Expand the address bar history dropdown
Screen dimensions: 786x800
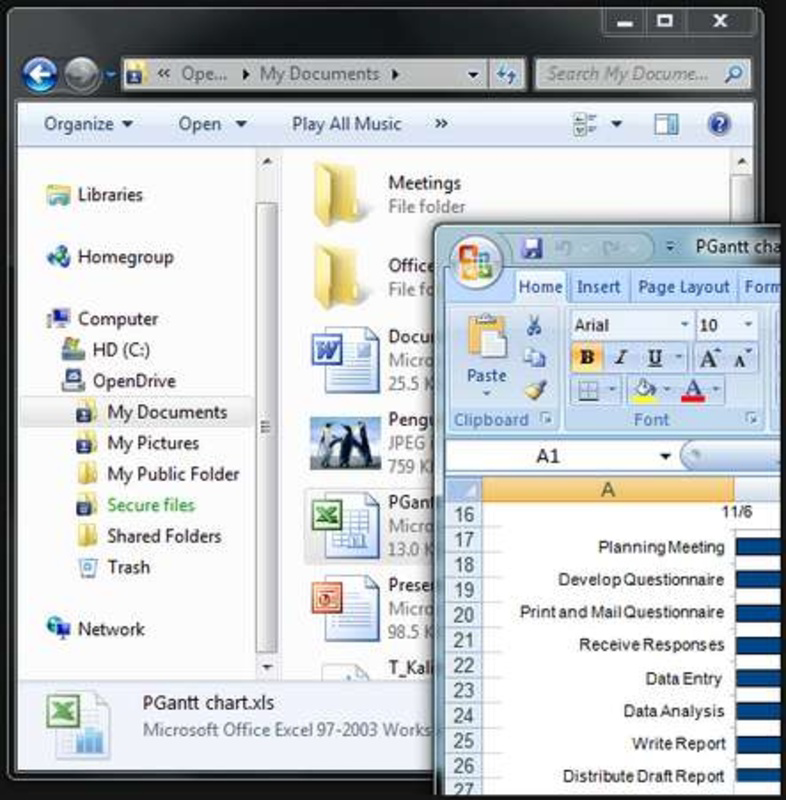pos(473,75)
